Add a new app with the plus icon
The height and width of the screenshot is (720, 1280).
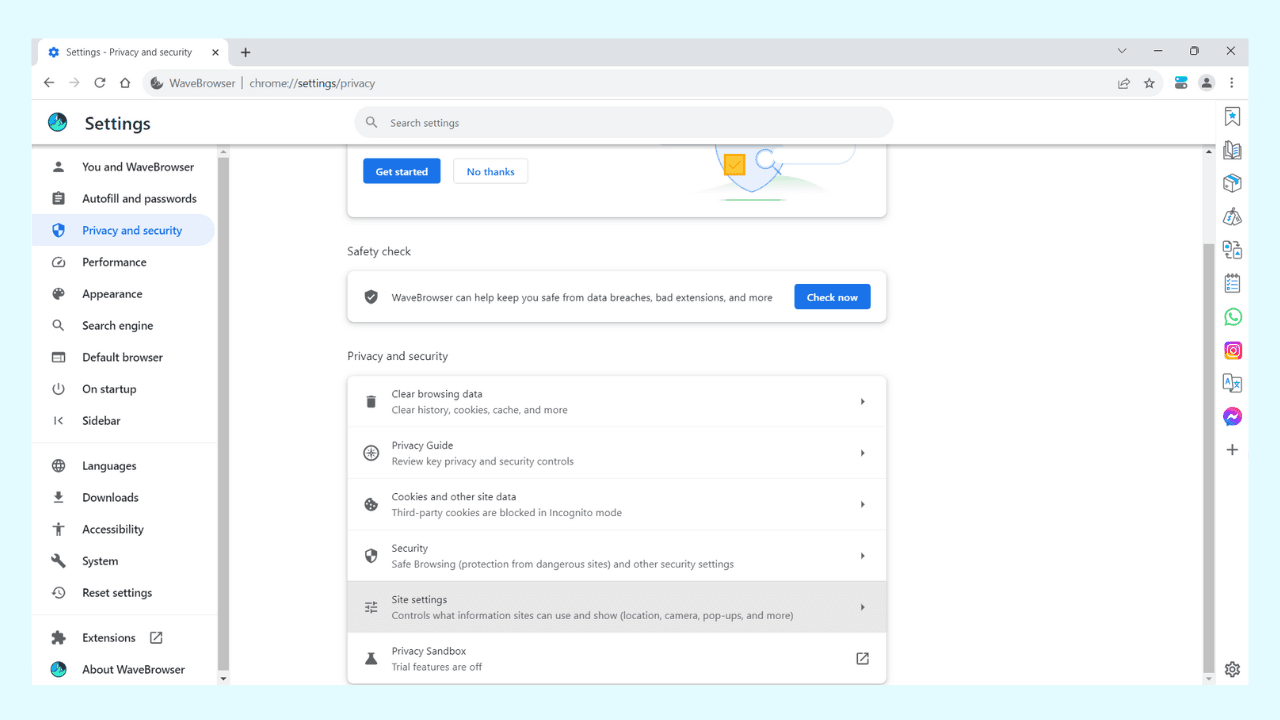[1232, 449]
